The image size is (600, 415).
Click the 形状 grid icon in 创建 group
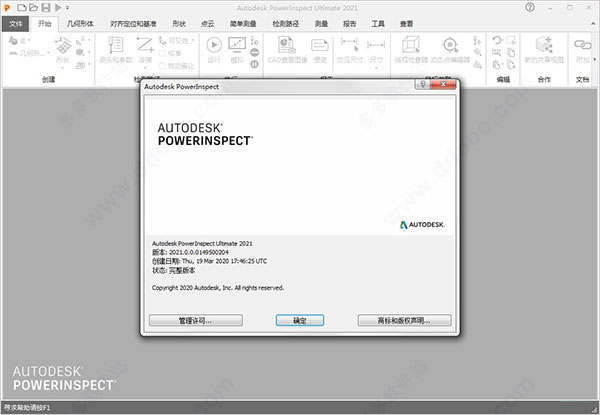click(63, 46)
